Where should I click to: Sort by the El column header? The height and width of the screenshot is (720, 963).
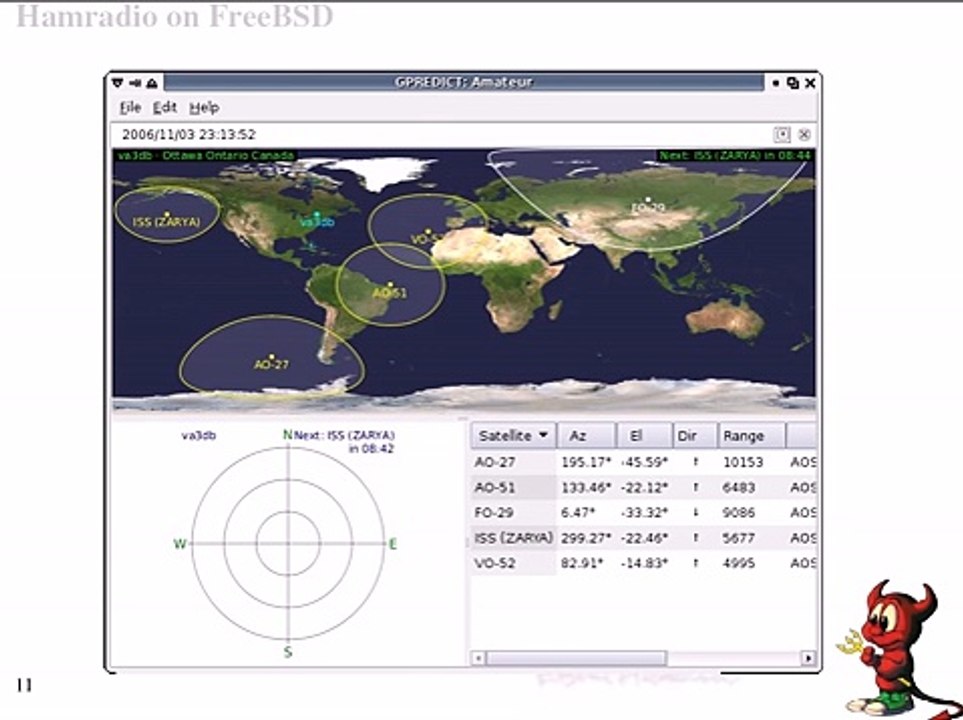(644, 436)
